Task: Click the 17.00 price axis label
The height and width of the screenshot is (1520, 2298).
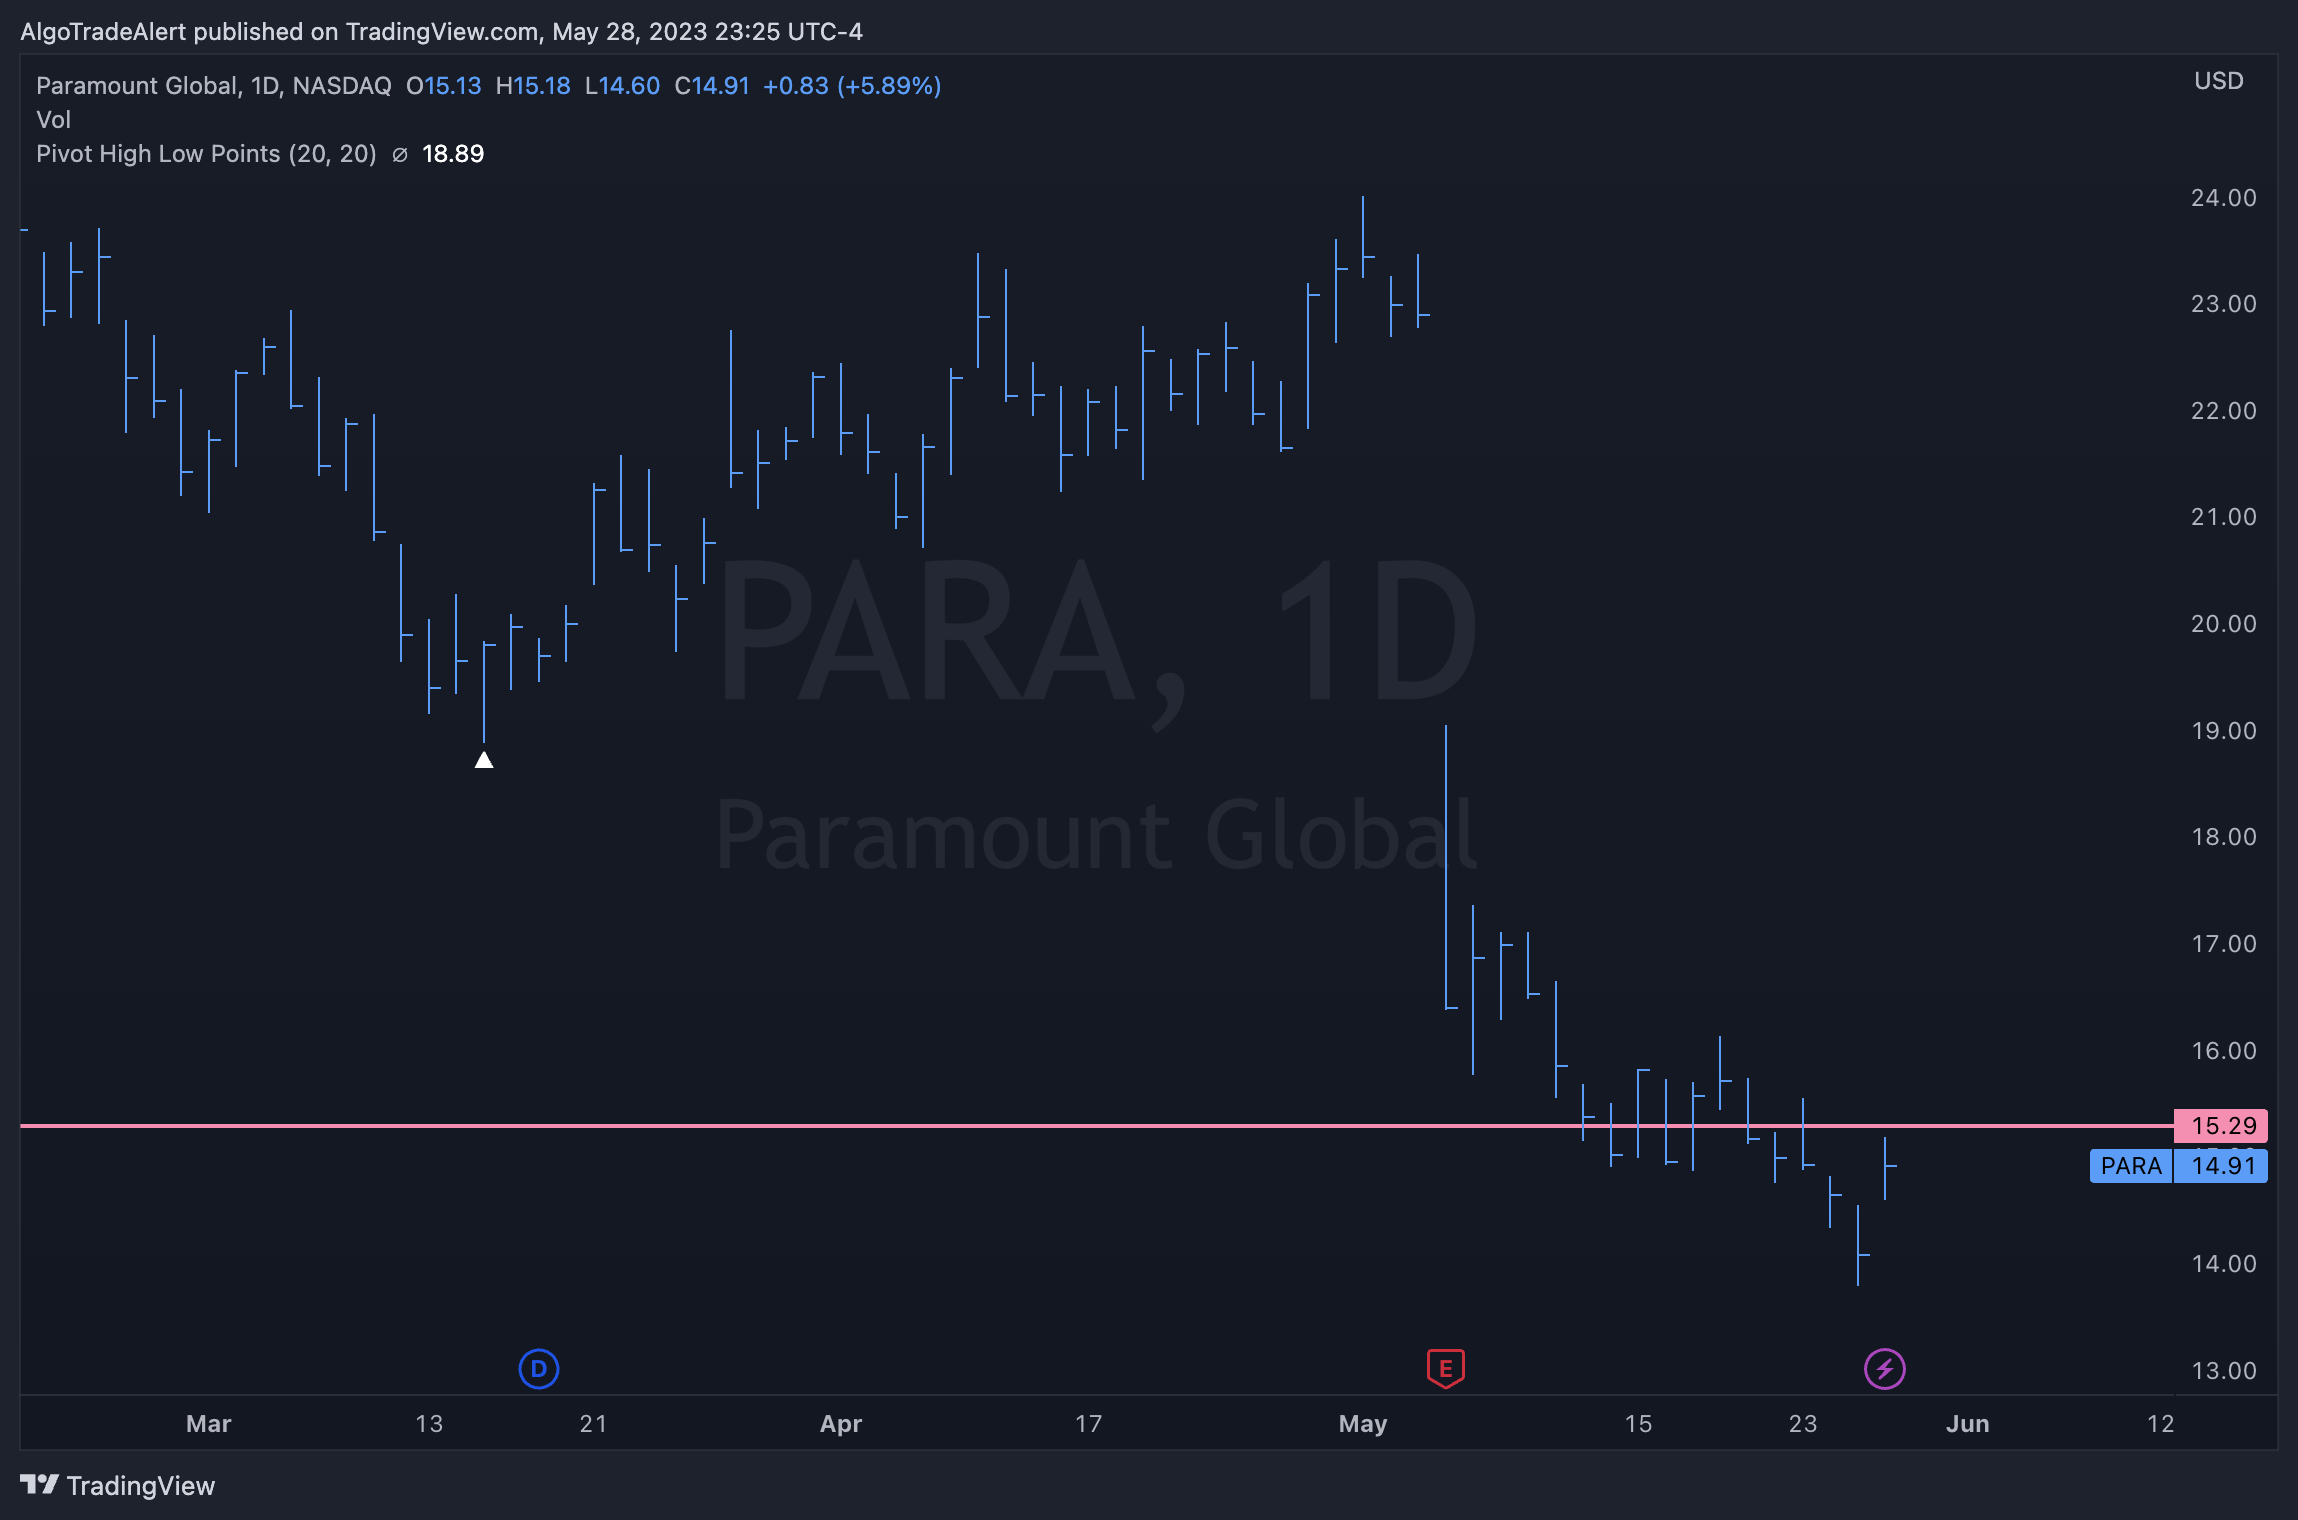Action: click(2224, 944)
